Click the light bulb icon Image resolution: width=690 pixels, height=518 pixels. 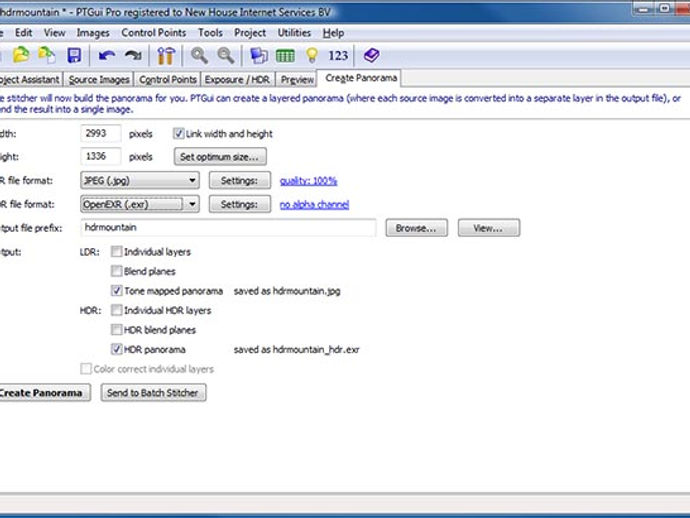[312, 55]
